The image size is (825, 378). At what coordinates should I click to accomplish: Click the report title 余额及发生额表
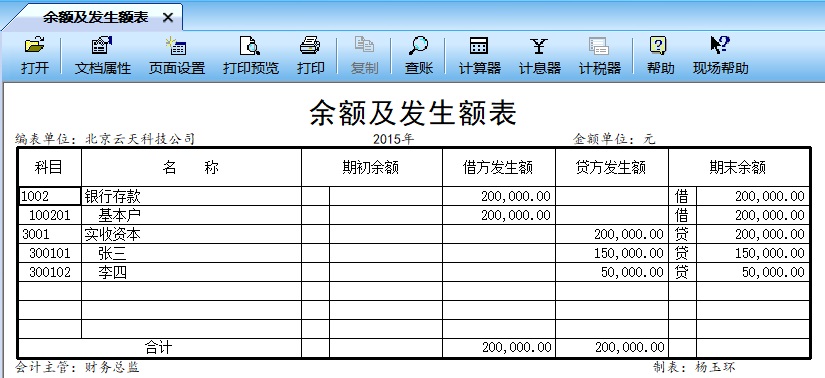point(413,113)
